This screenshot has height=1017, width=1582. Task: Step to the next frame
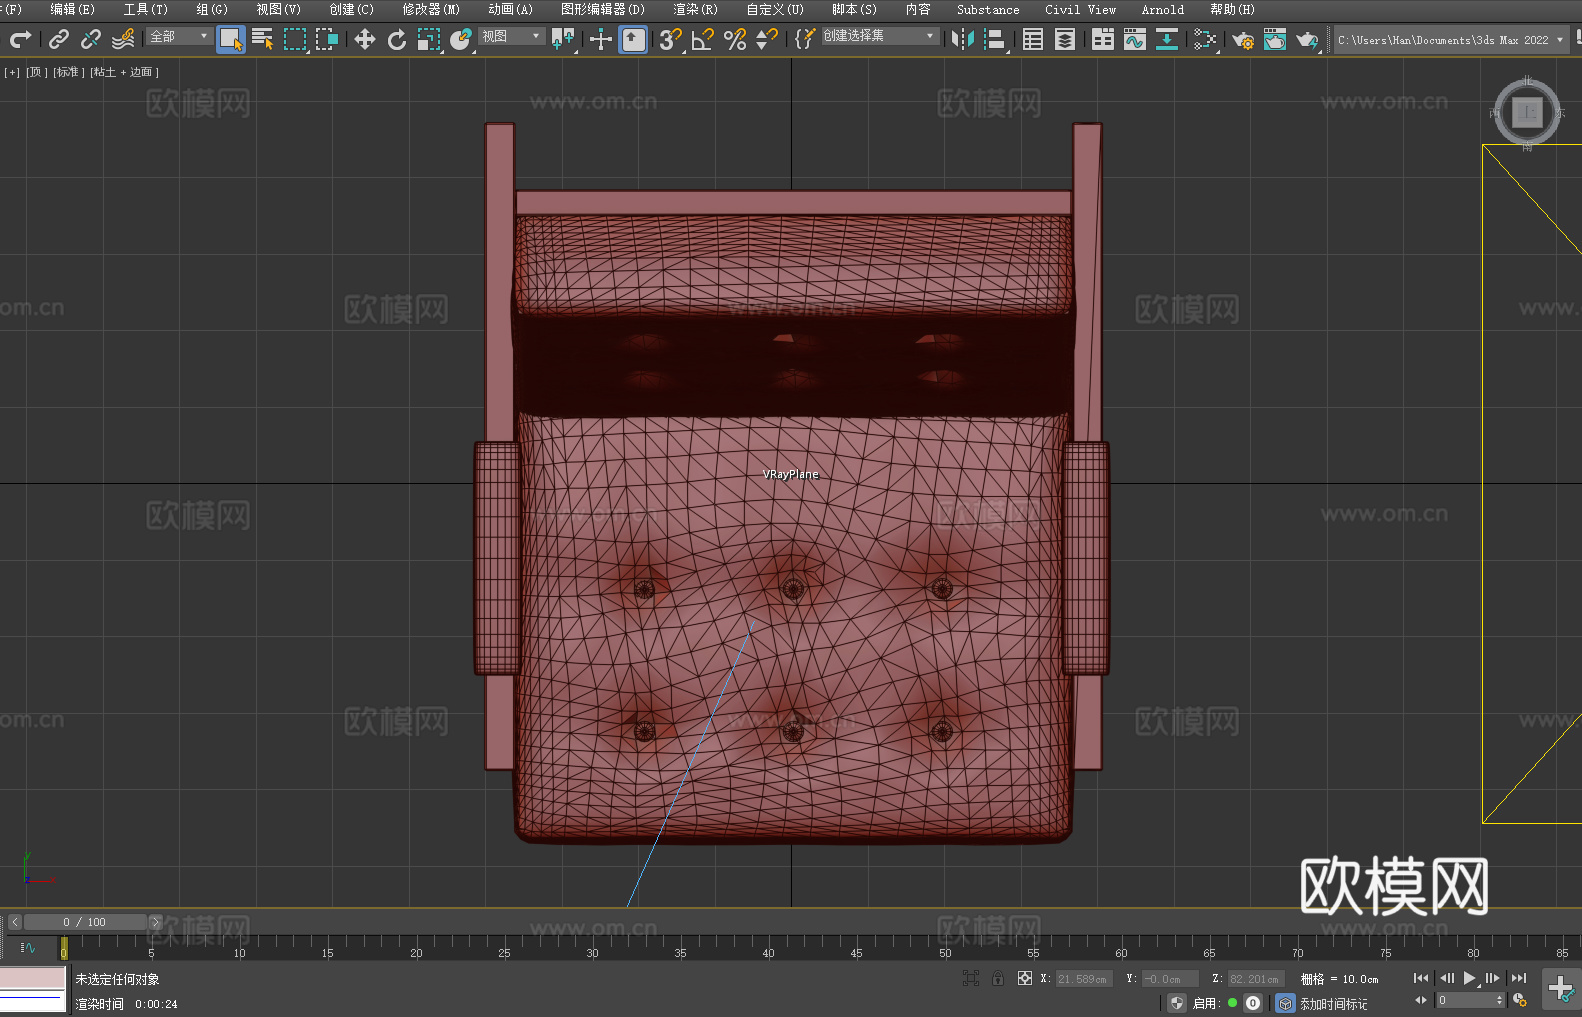pos(1493,978)
